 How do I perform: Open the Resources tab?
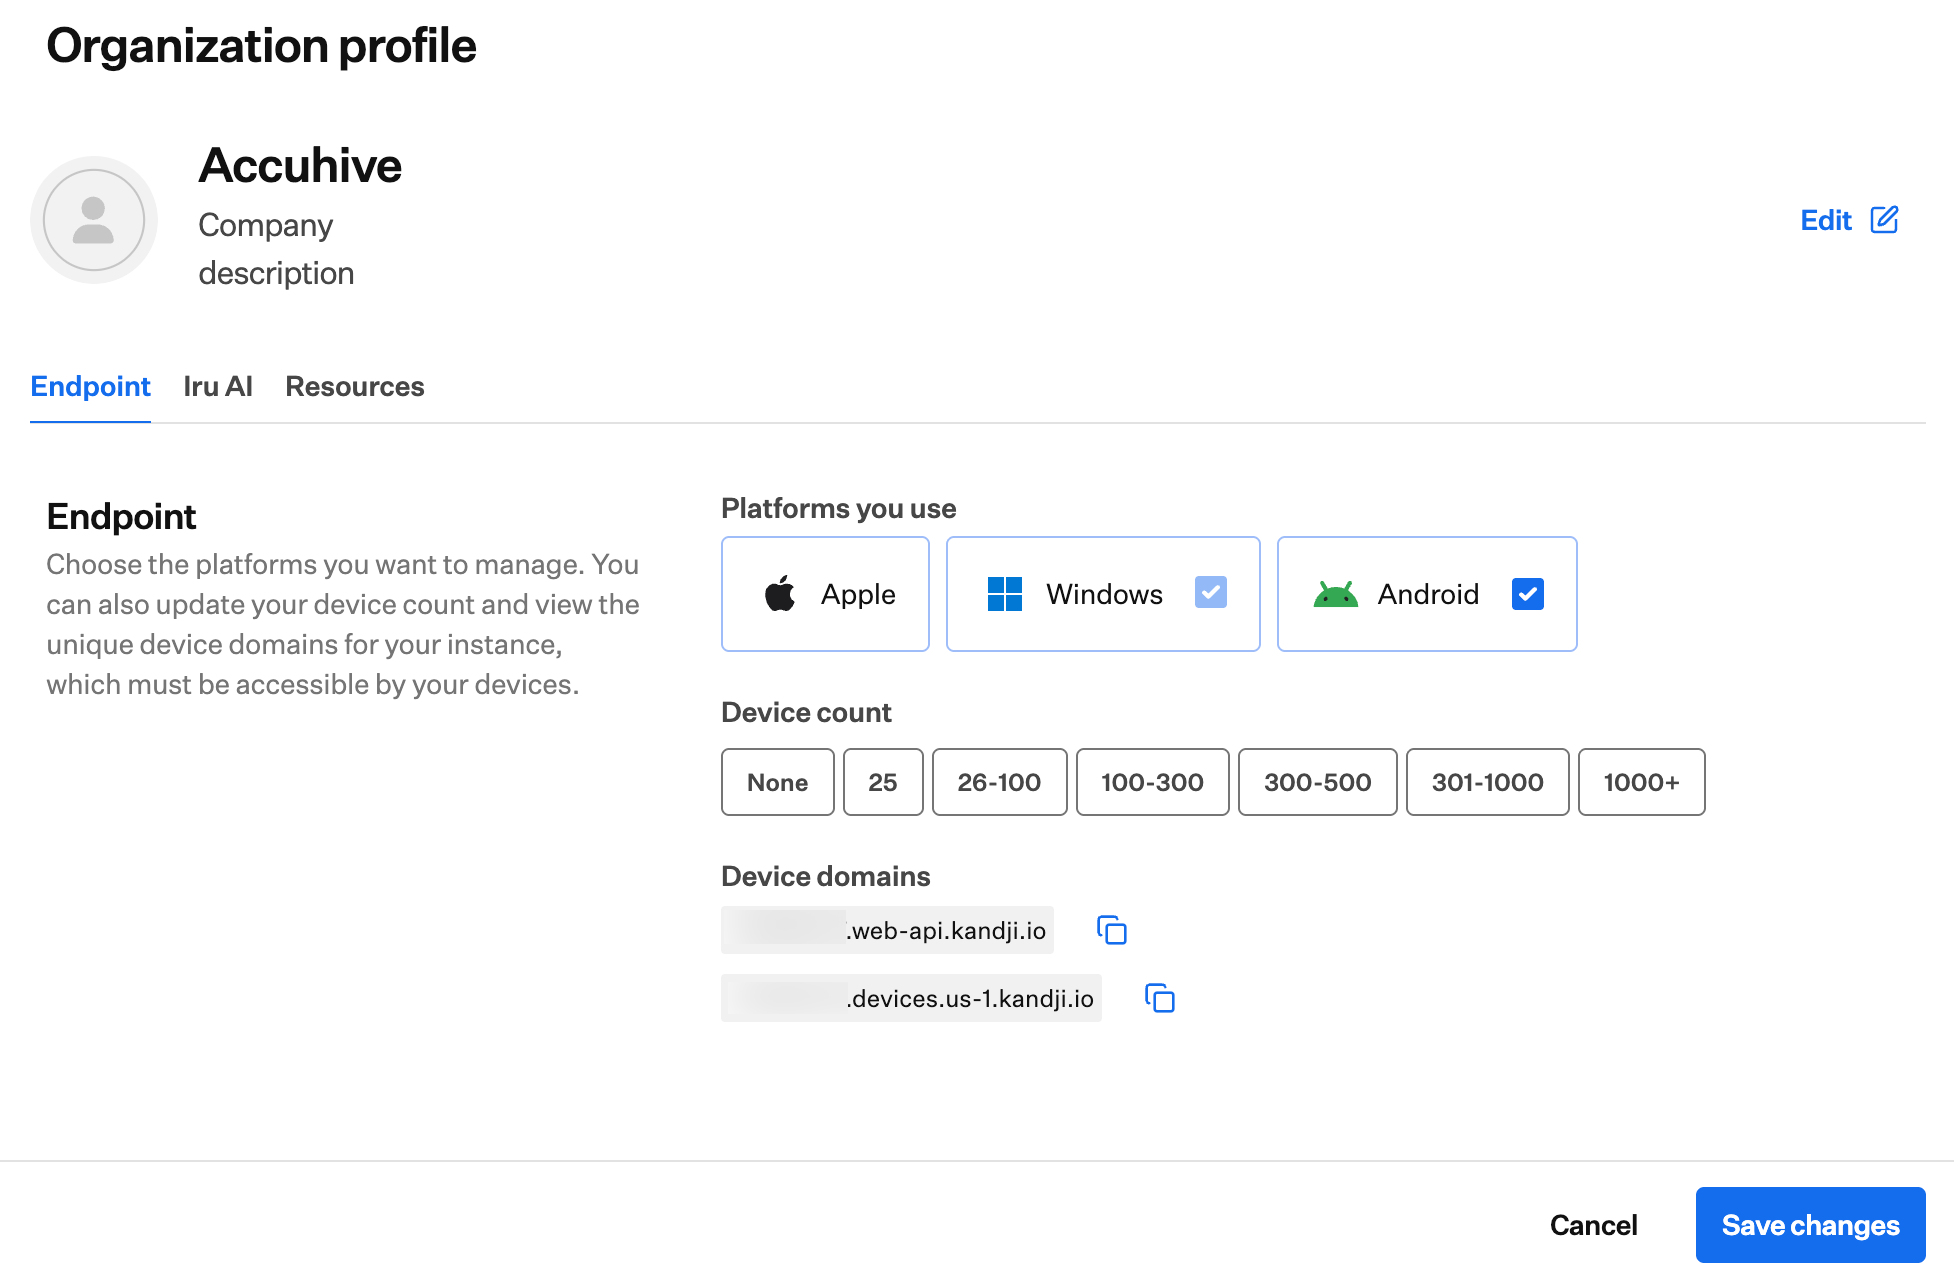pyautogui.click(x=354, y=386)
